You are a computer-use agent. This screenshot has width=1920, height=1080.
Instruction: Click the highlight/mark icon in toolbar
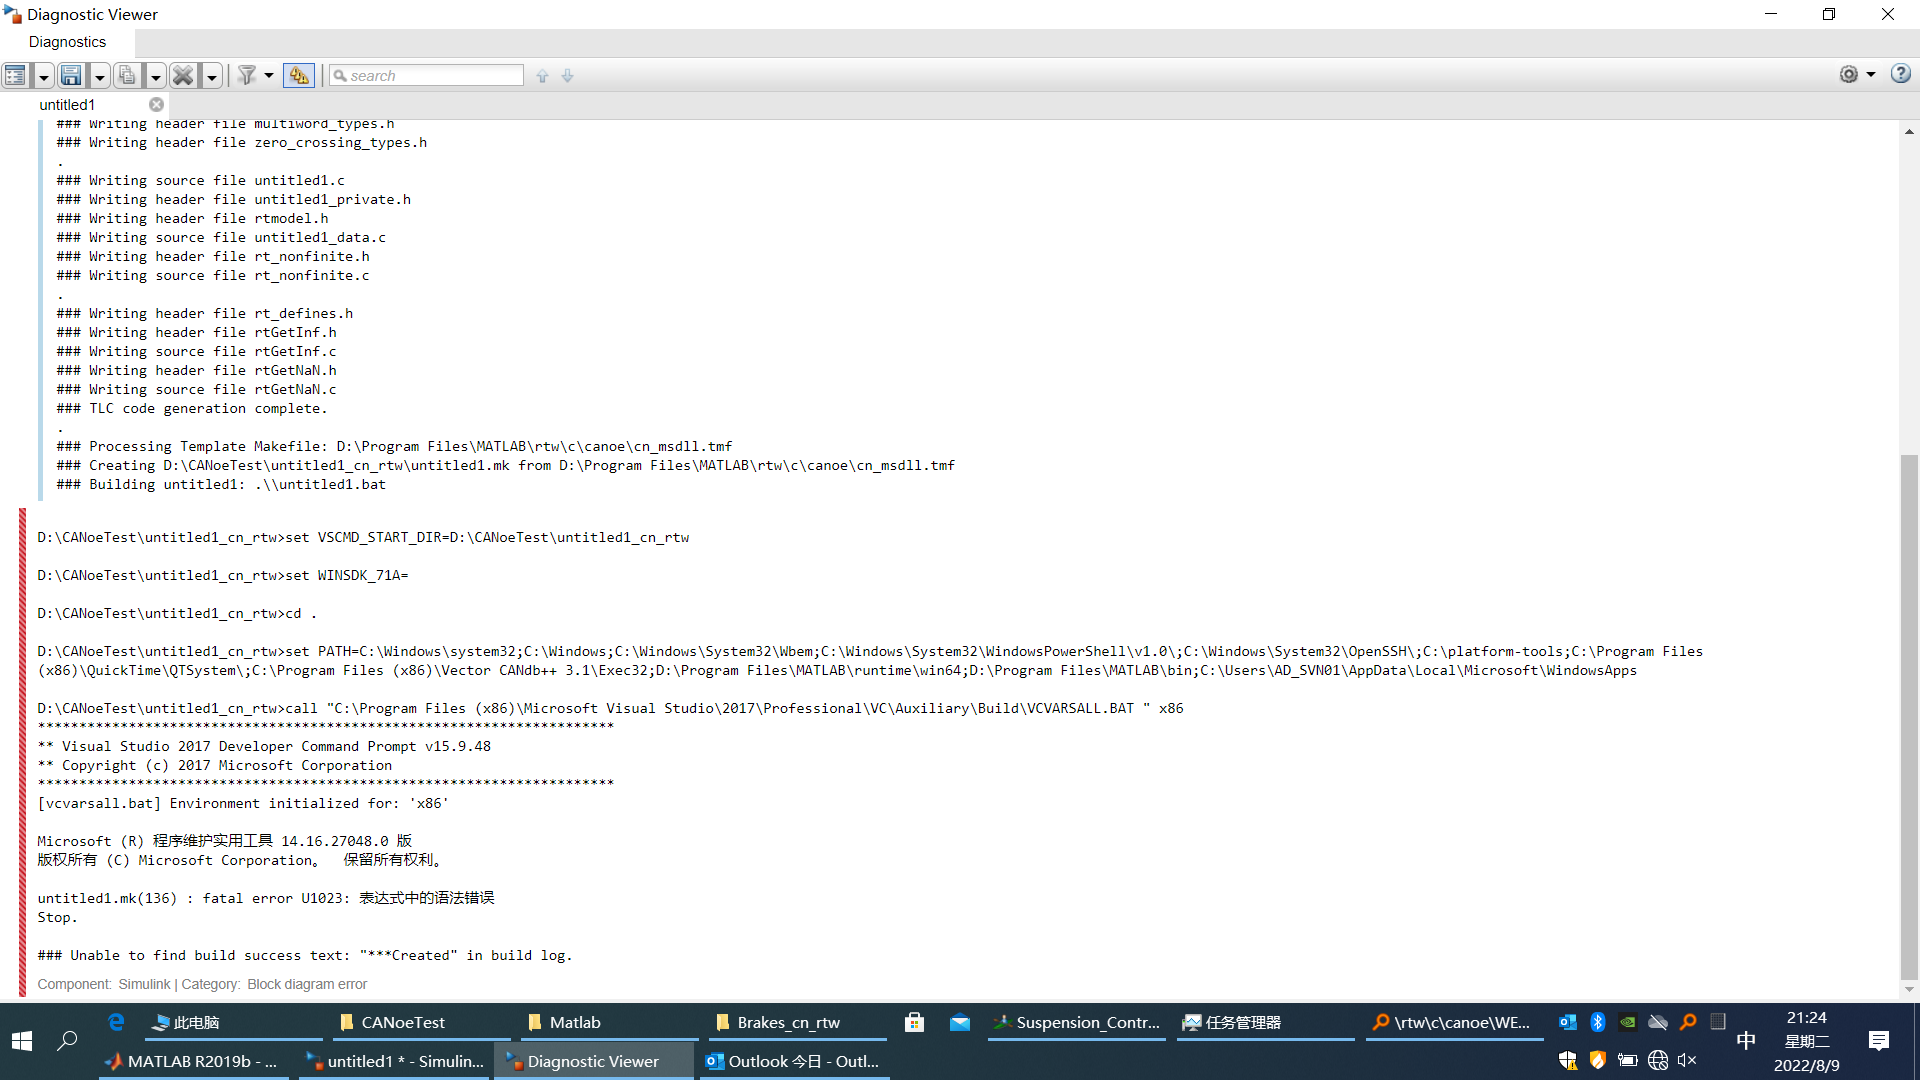point(297,75)
